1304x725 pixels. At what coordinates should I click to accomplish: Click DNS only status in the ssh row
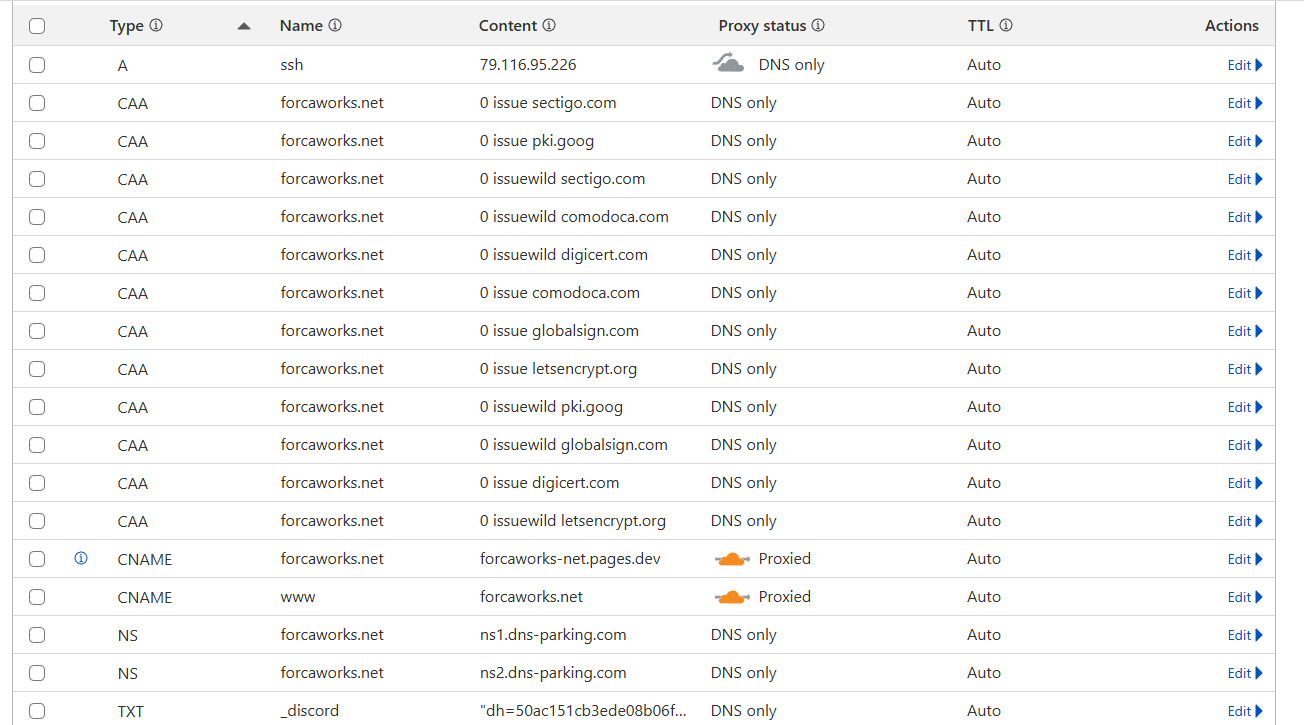pos(792,65)
